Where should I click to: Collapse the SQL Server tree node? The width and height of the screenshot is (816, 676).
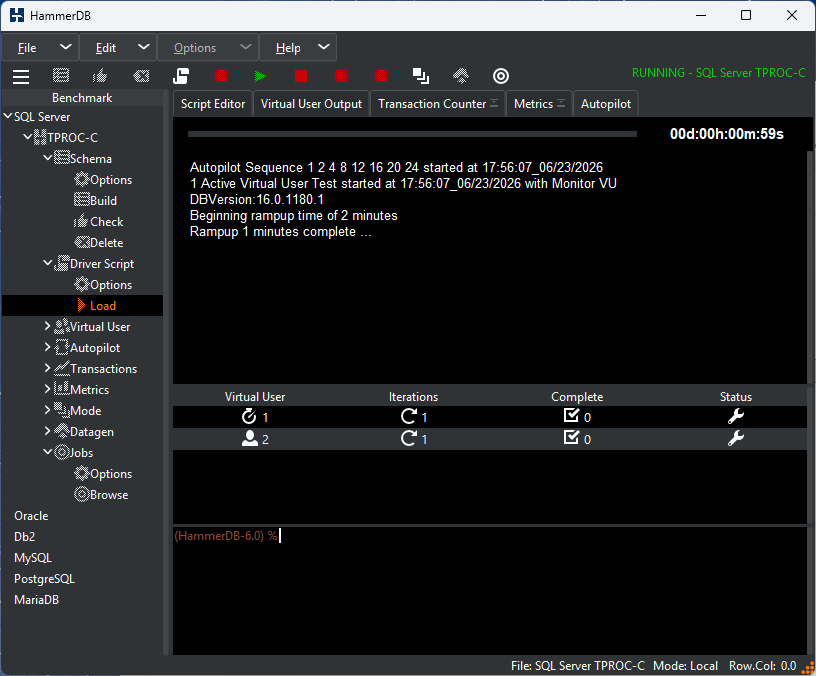coord(8,116)
